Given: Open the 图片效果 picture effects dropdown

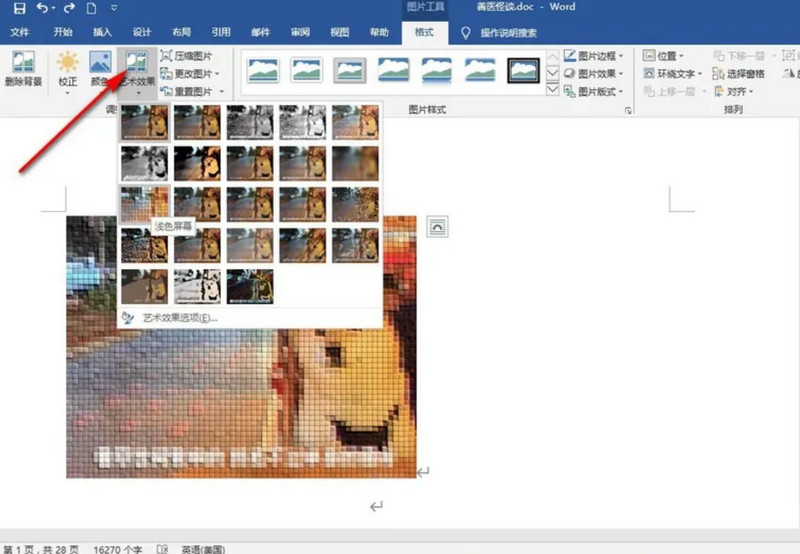Looking at the screenshot, I should [x=593, y=73].
